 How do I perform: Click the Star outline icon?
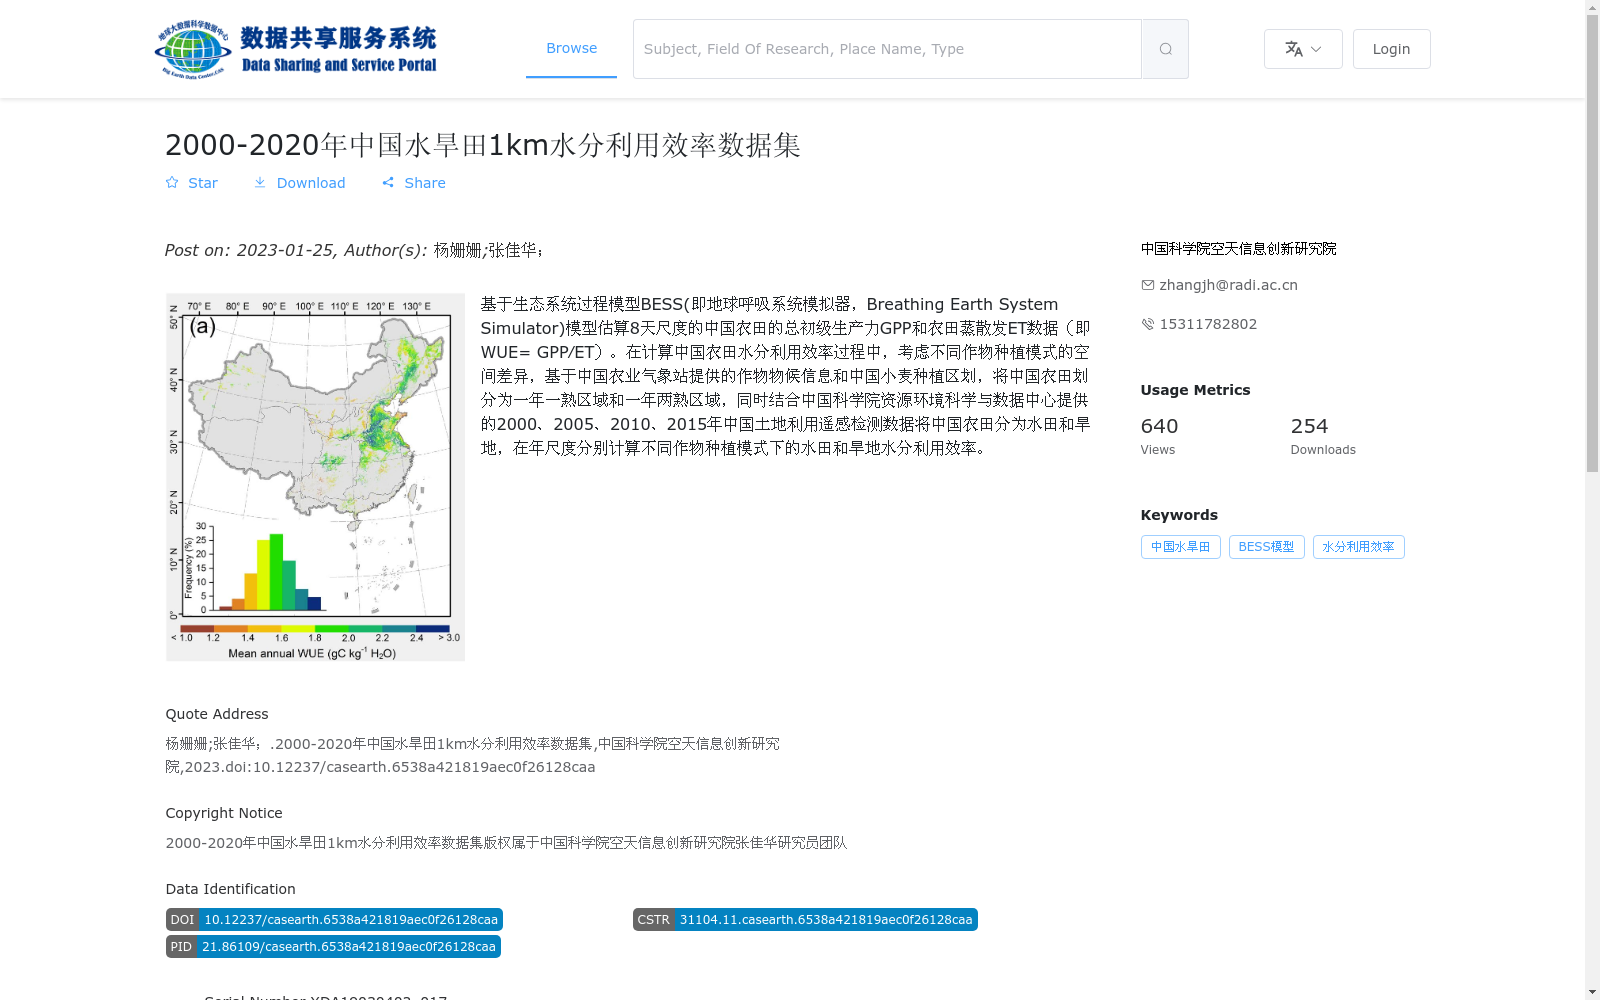pos(172,182)
